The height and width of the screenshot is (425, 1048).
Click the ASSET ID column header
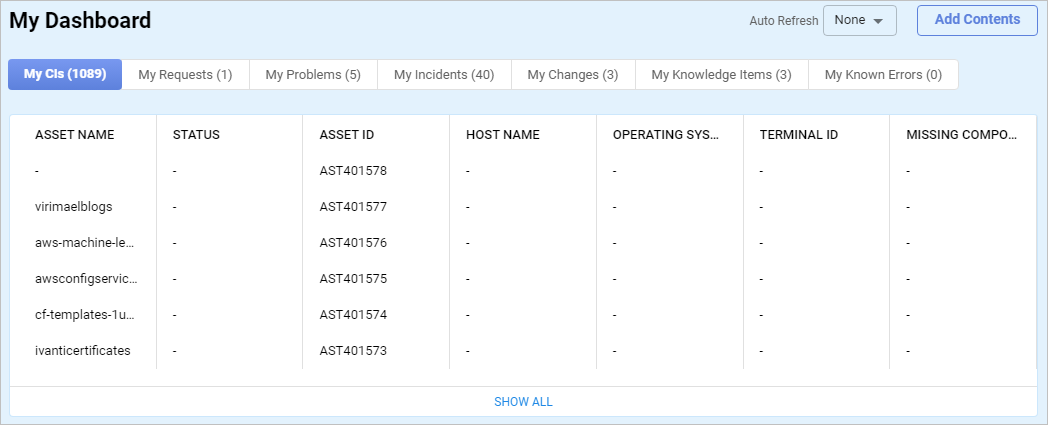coord(347,135)
